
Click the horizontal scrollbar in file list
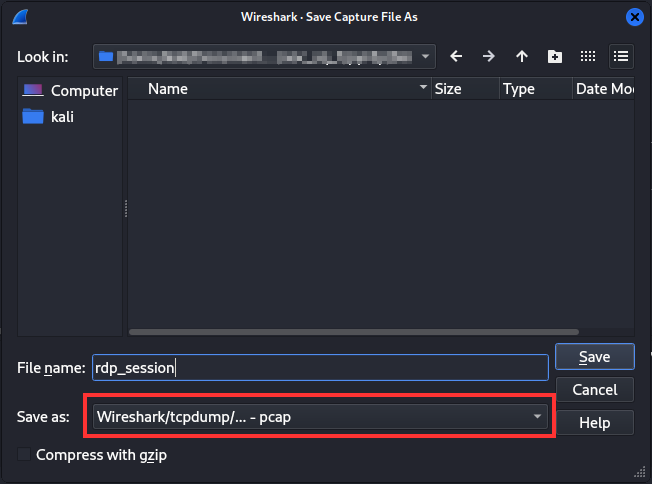[x=354, y=332]
